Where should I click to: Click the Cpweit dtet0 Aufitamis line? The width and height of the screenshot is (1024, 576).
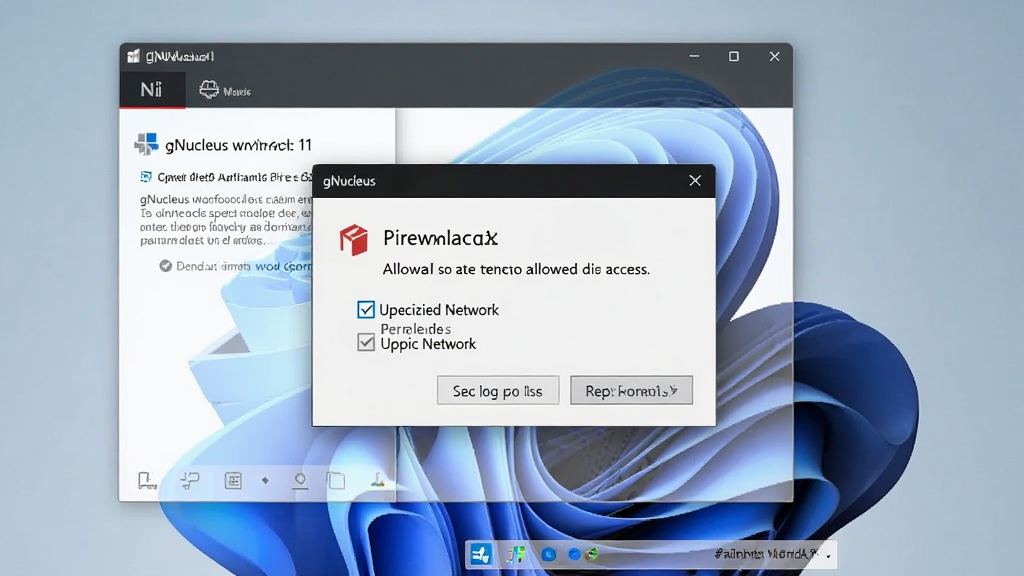point(234,177)
